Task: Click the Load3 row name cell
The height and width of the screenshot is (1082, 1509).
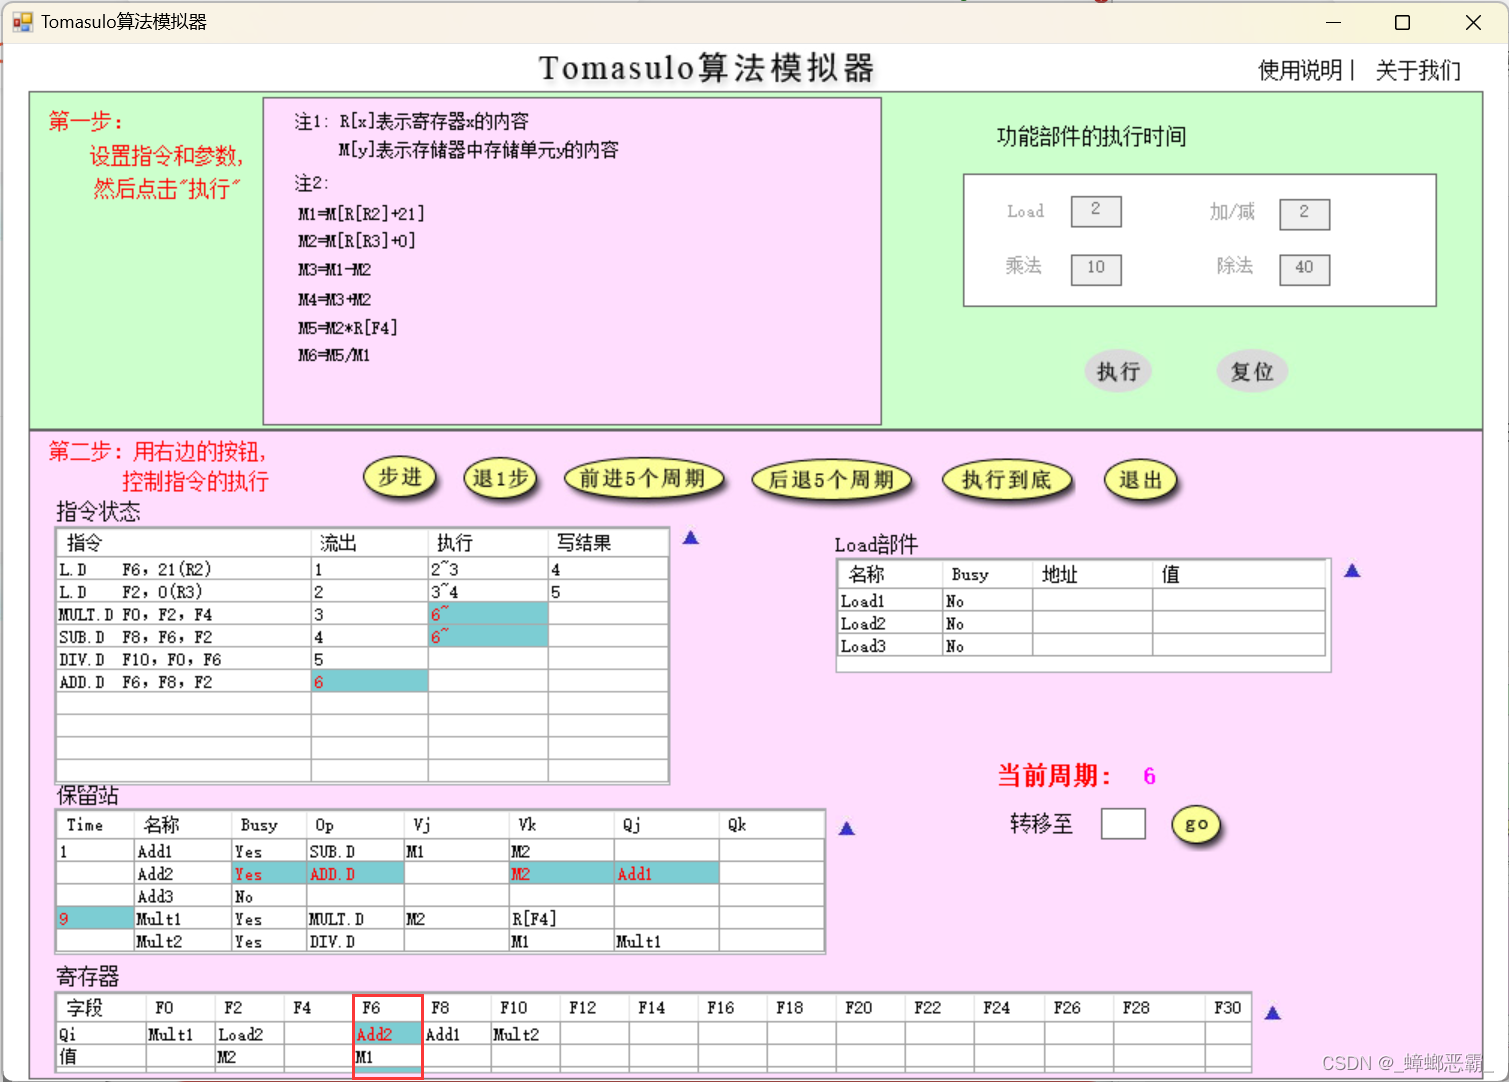Action: click(x=890, y=646)
